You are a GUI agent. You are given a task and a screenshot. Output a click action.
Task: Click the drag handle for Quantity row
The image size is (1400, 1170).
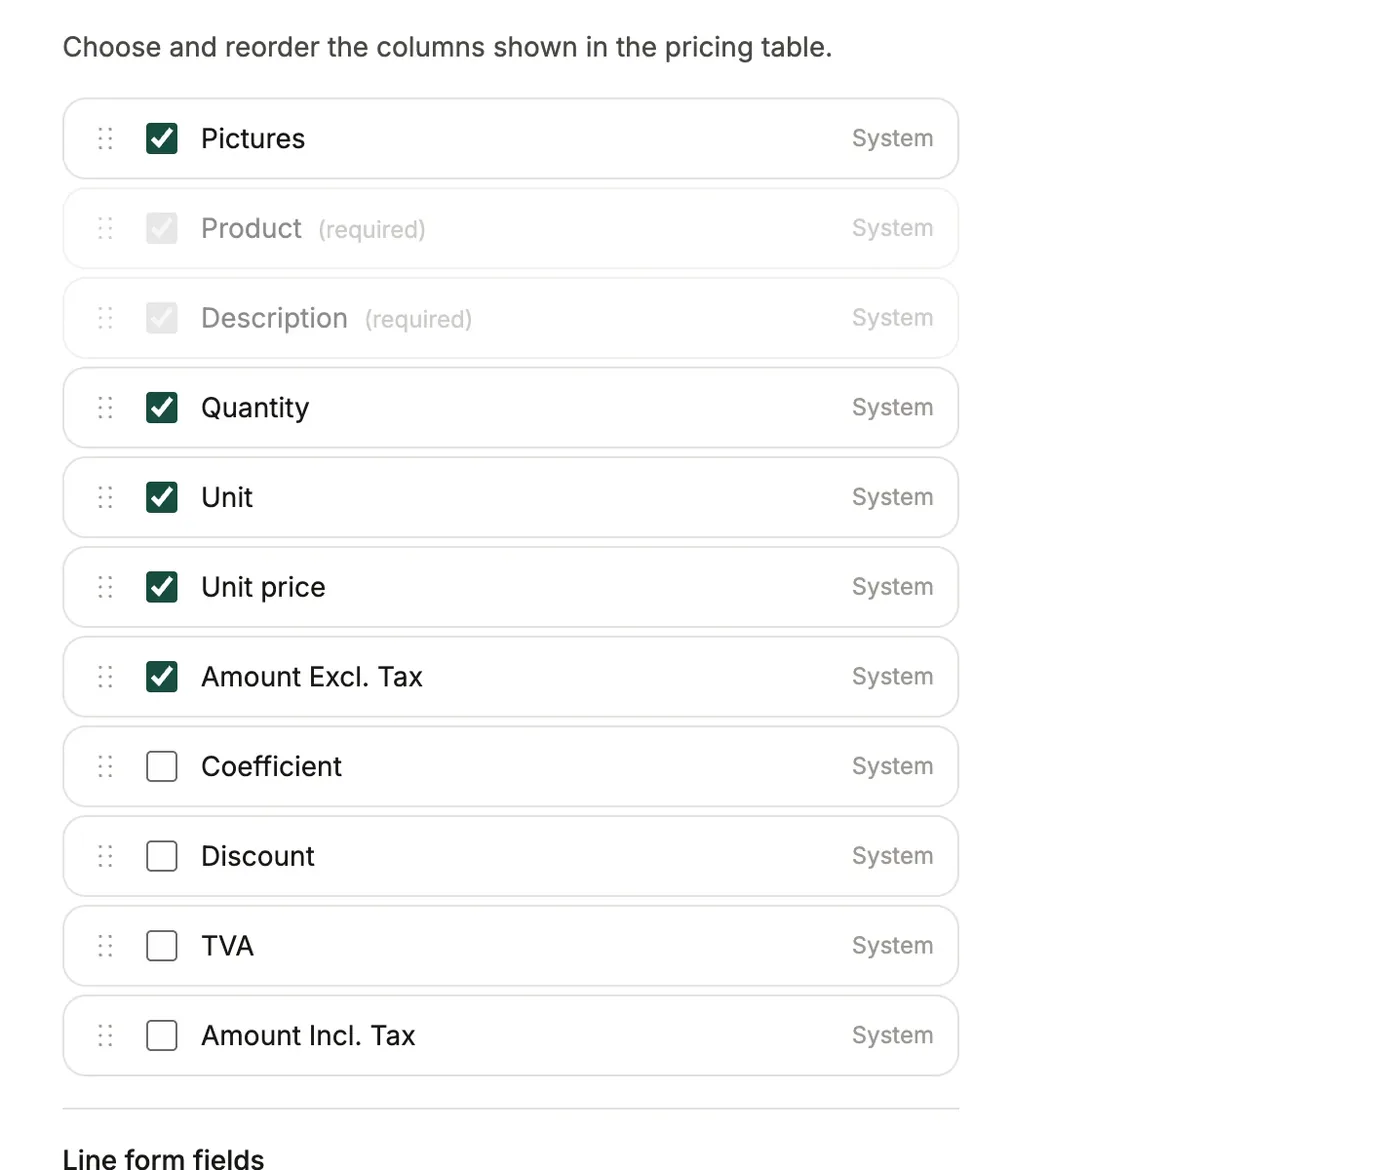click(105, 408)
